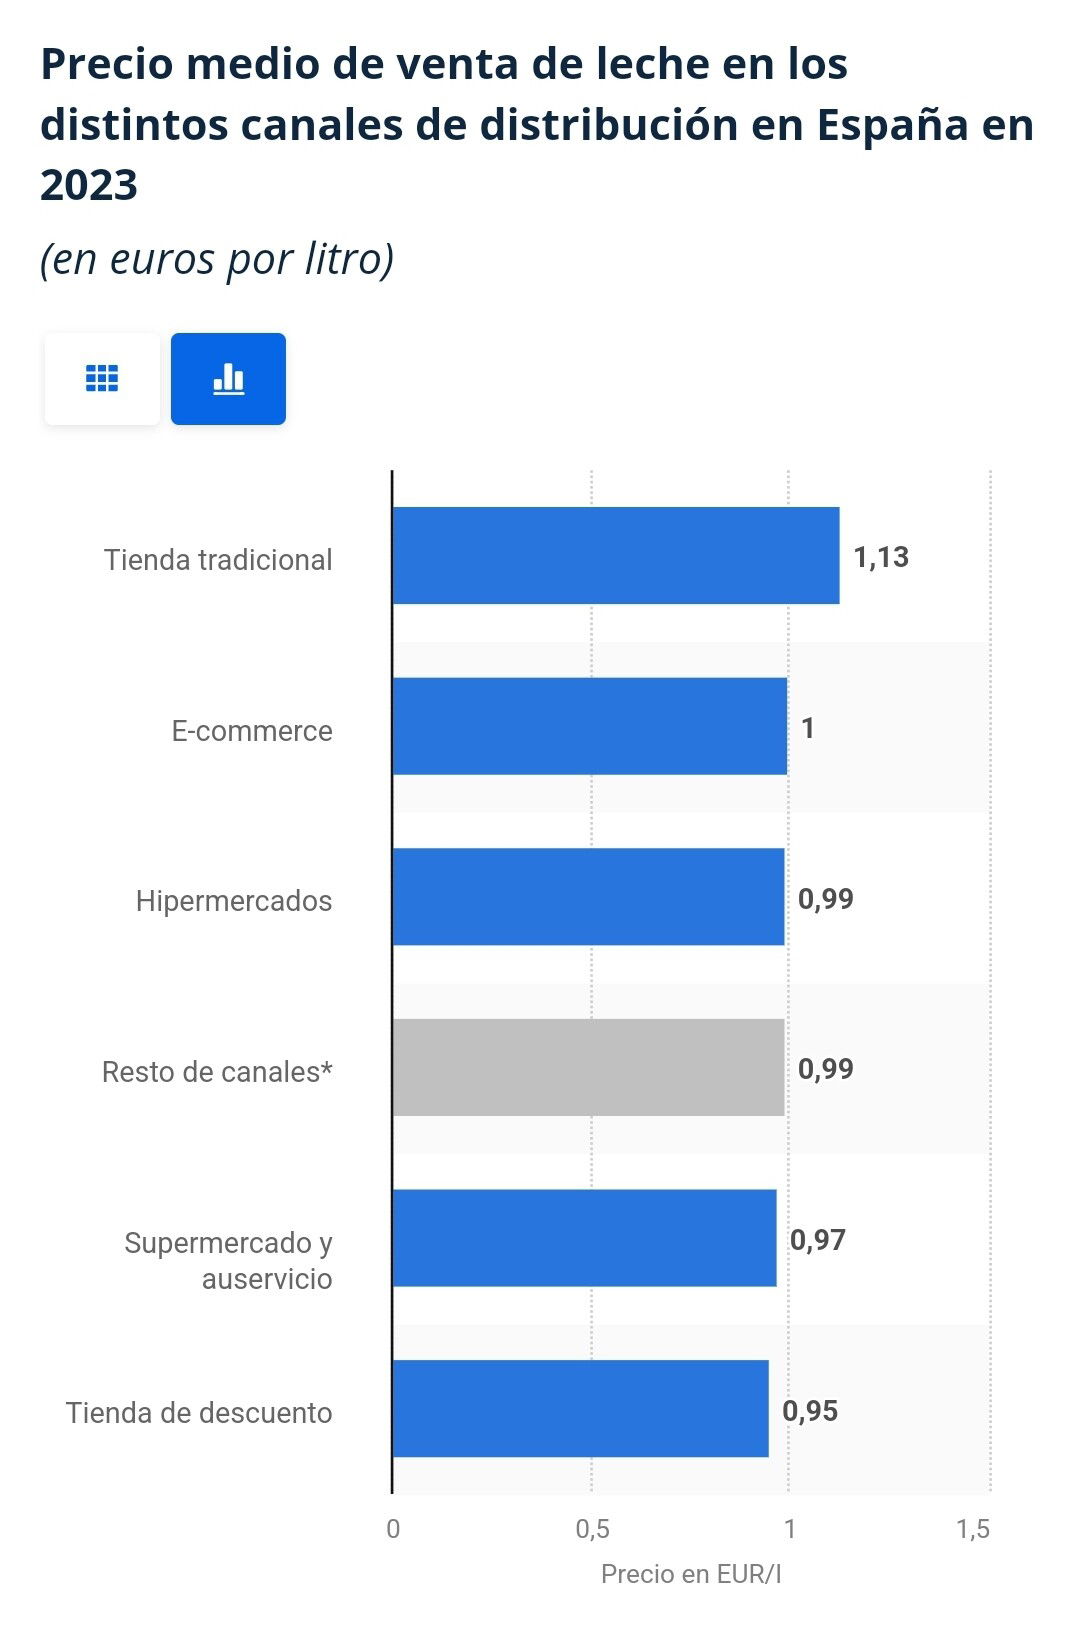Select the Hipermercados blue bar
The width and height of the screenshot is (1080, 1626).
(x=588, y=897)
